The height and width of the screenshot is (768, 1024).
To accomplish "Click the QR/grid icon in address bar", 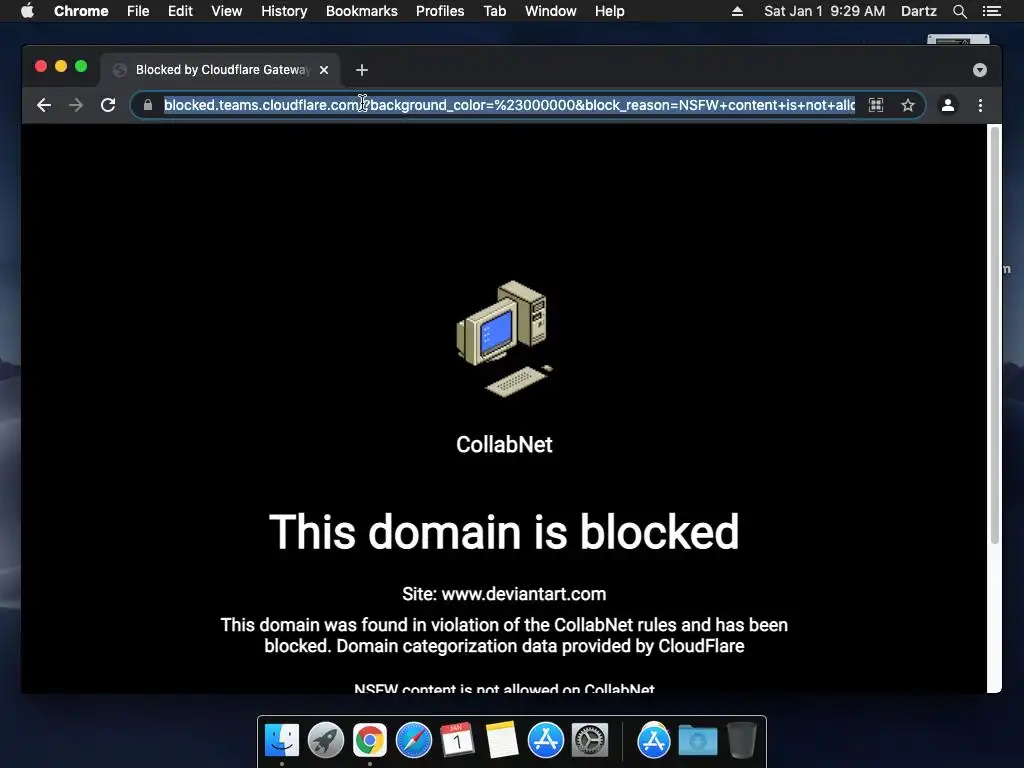I will pos(876,105).
